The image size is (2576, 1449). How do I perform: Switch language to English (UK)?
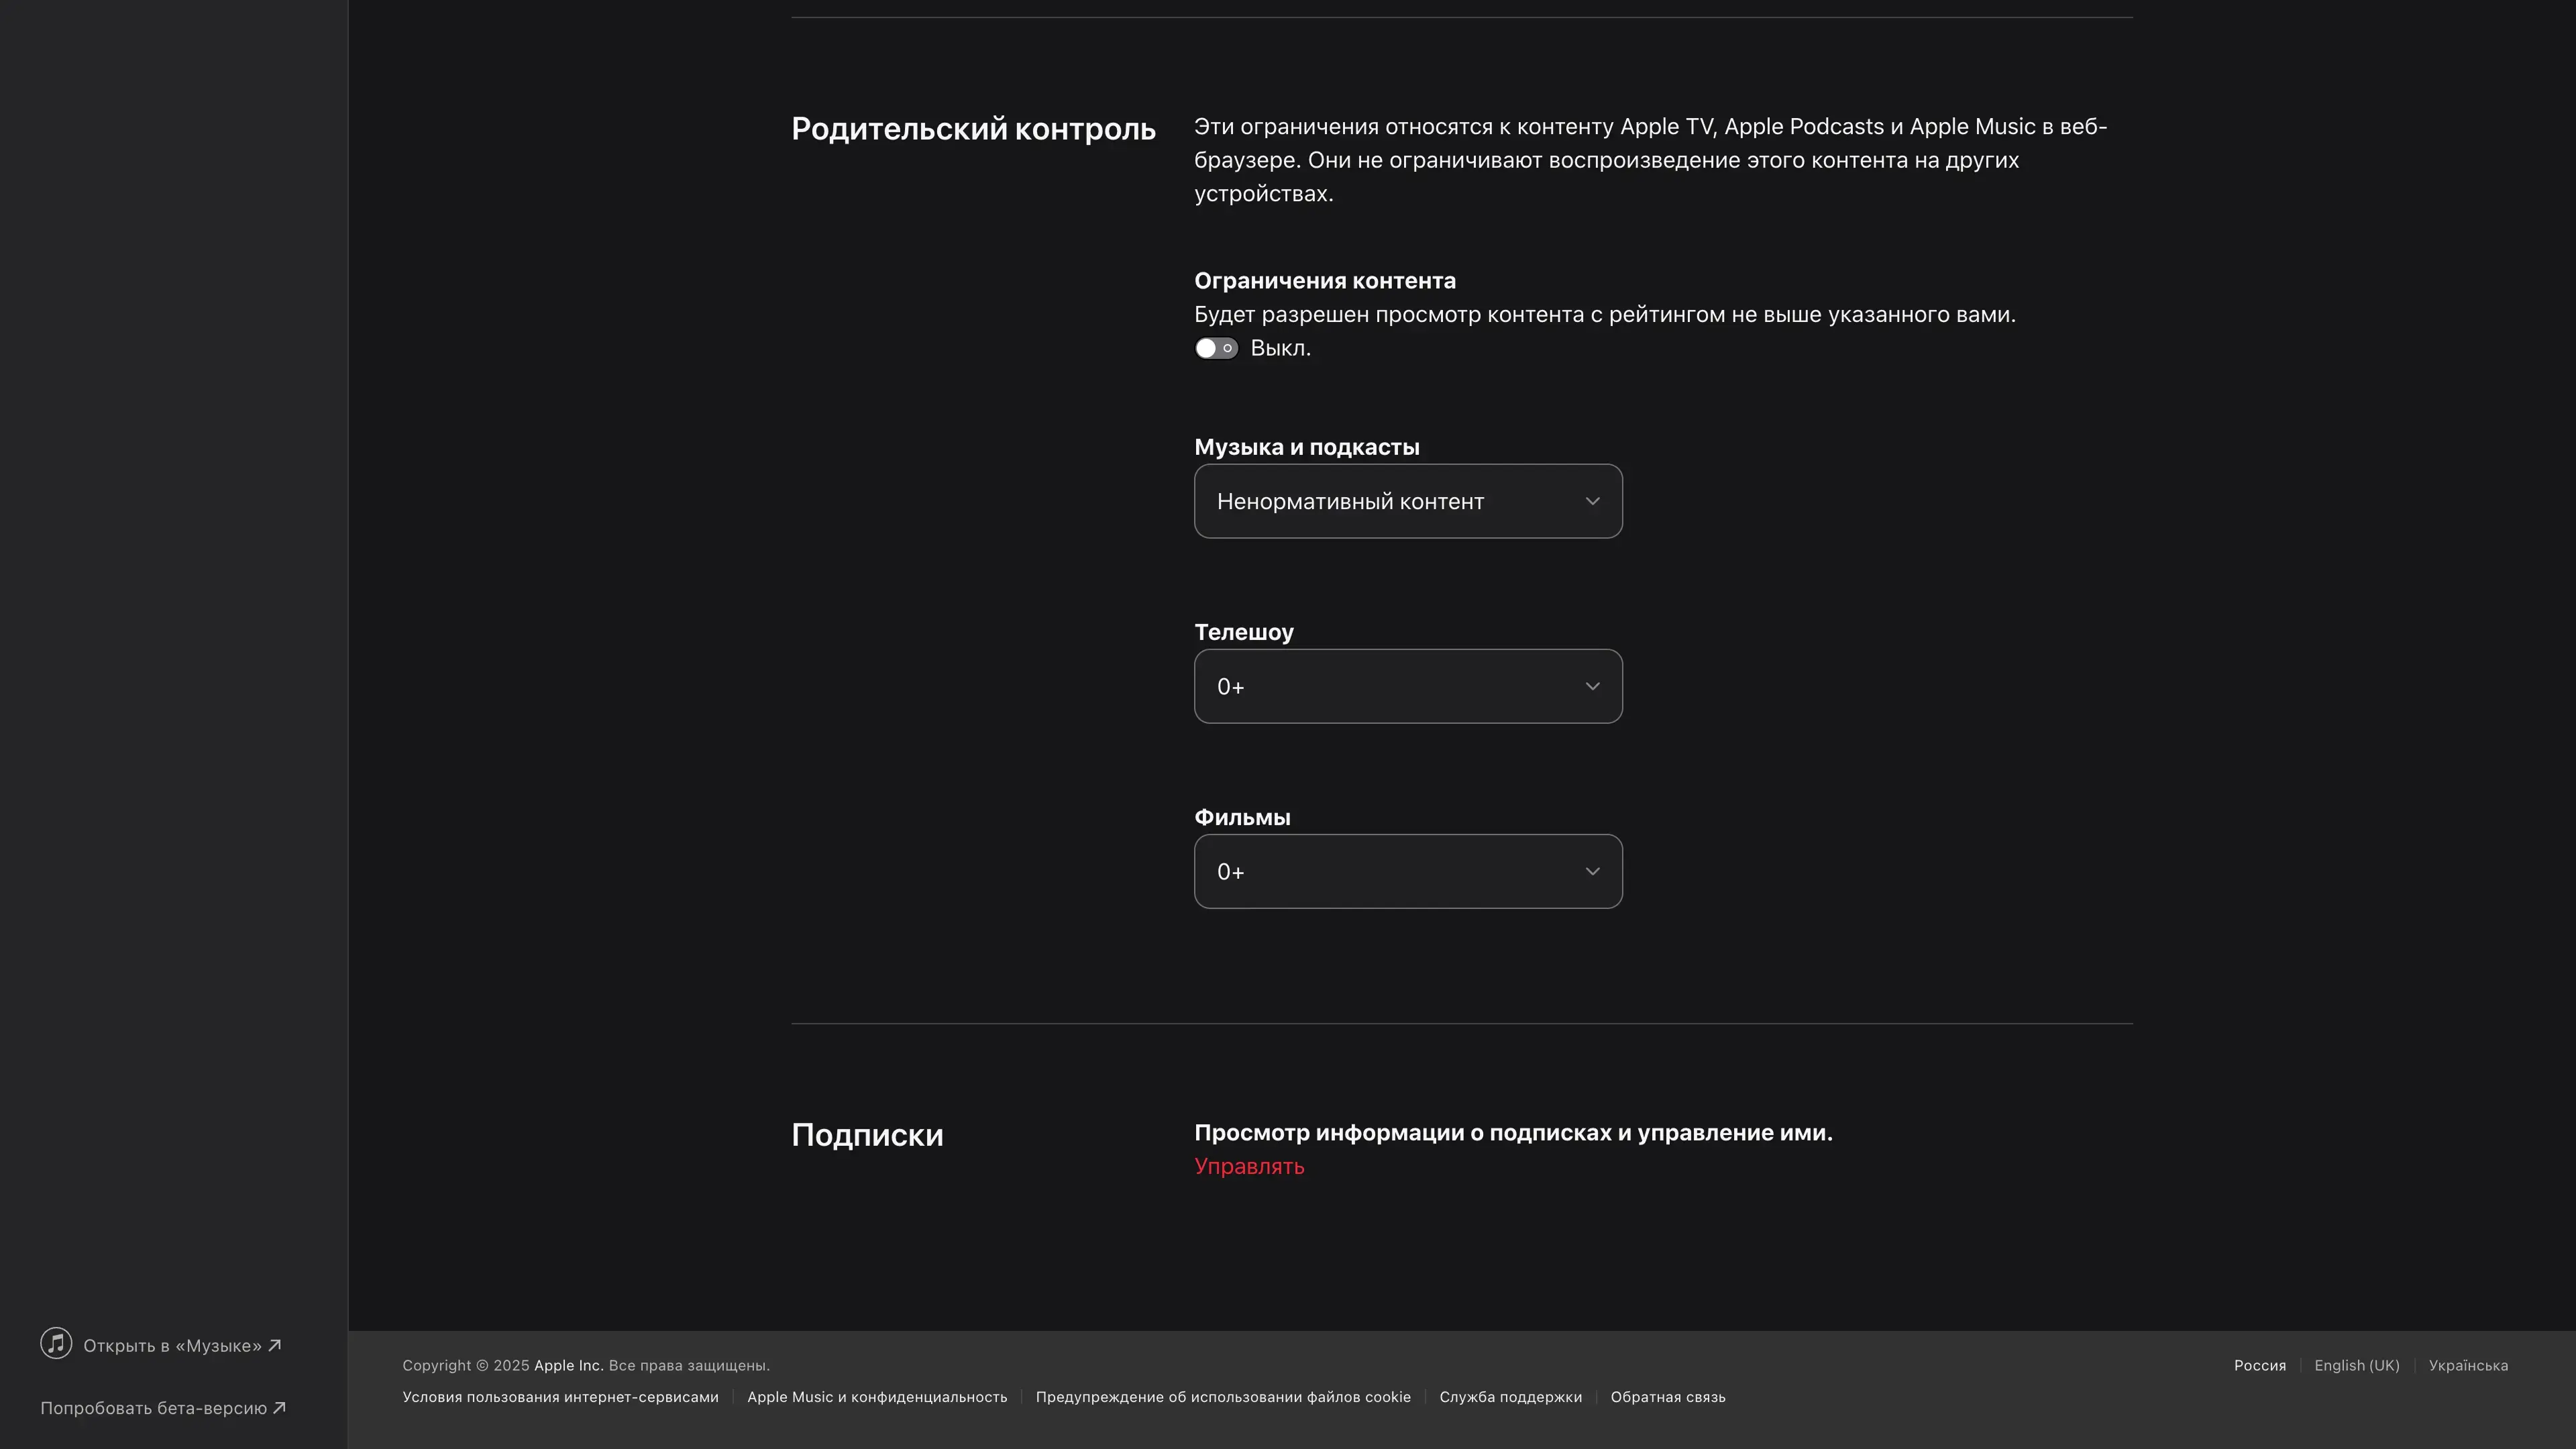(2356, 1365)
